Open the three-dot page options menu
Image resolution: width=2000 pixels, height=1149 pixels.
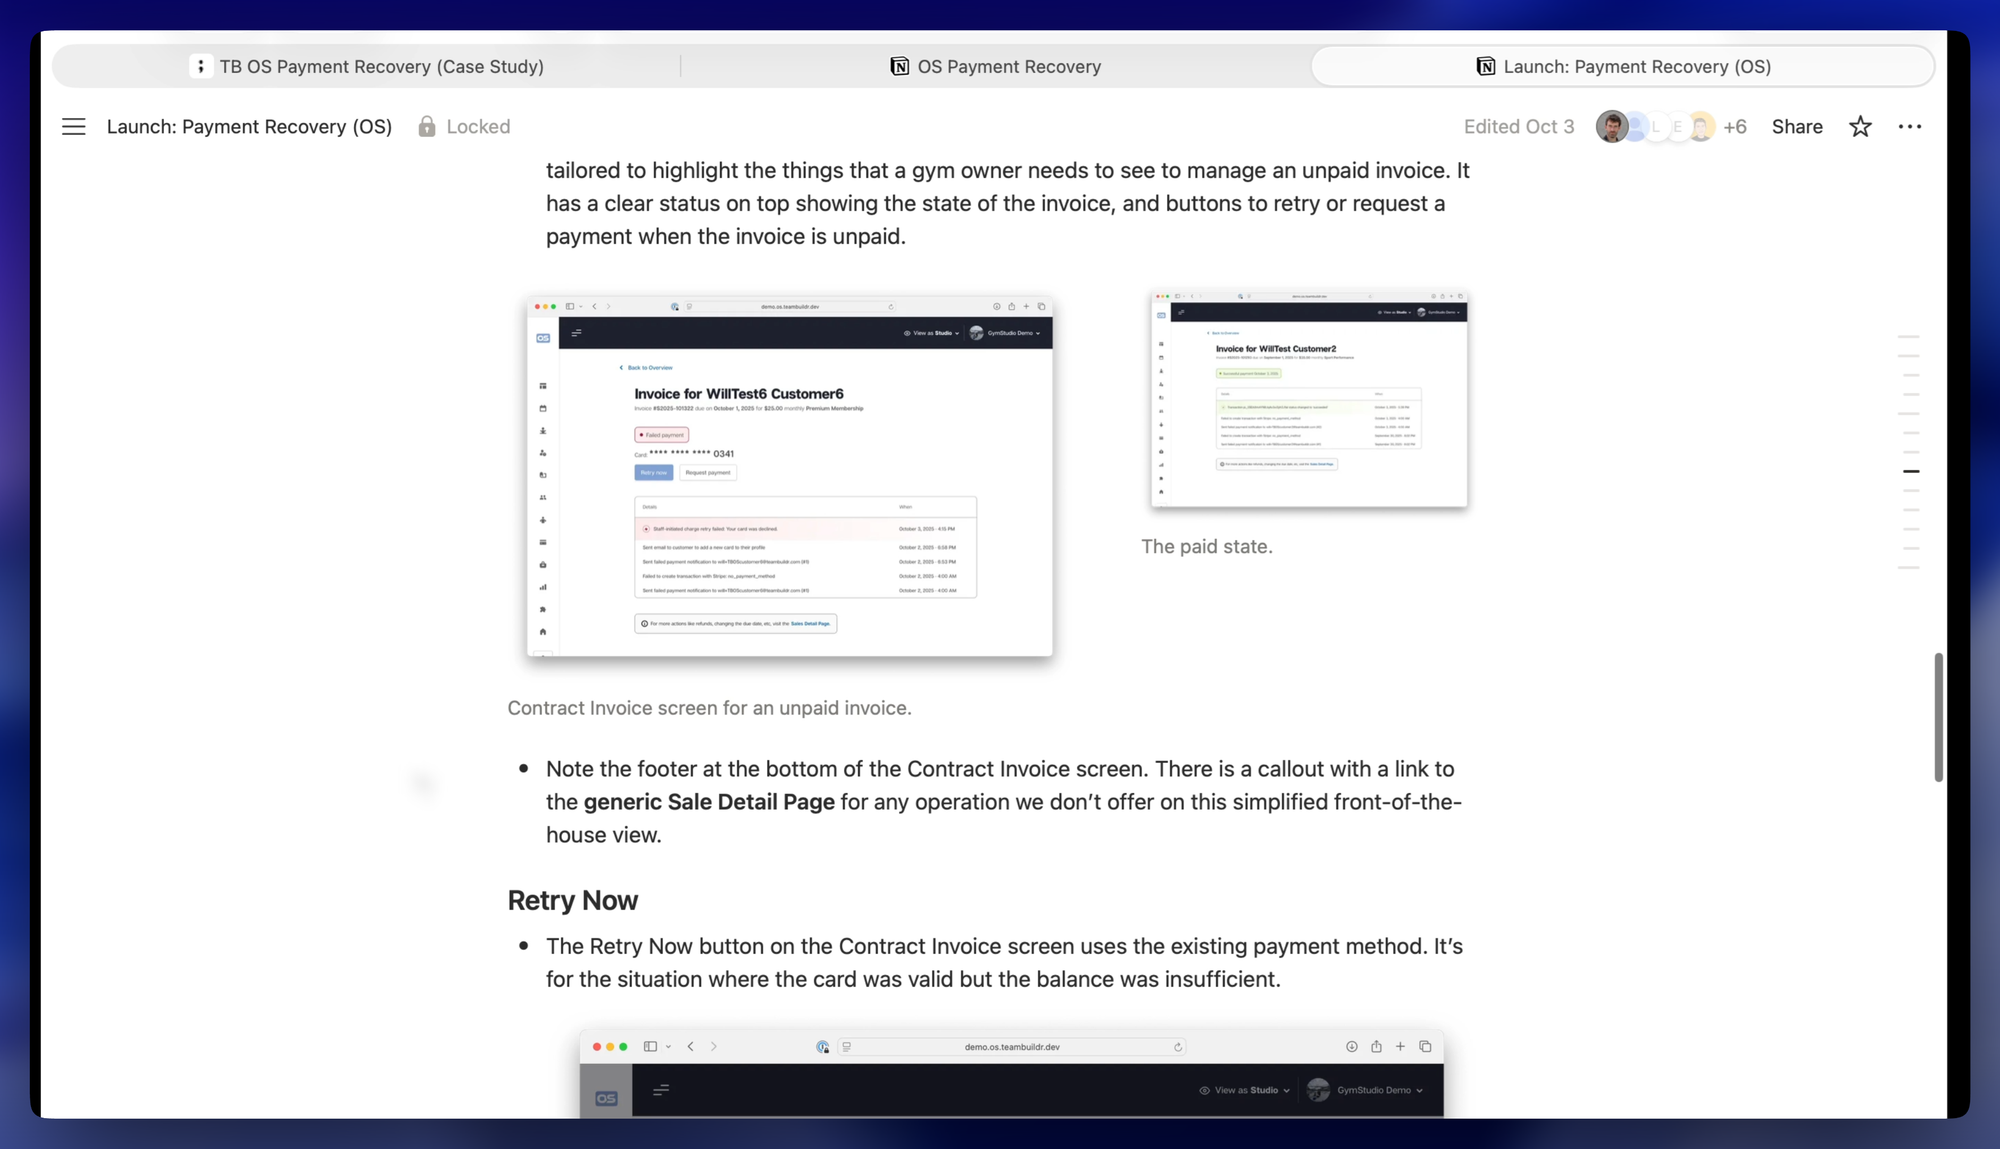coord(1909,127)
